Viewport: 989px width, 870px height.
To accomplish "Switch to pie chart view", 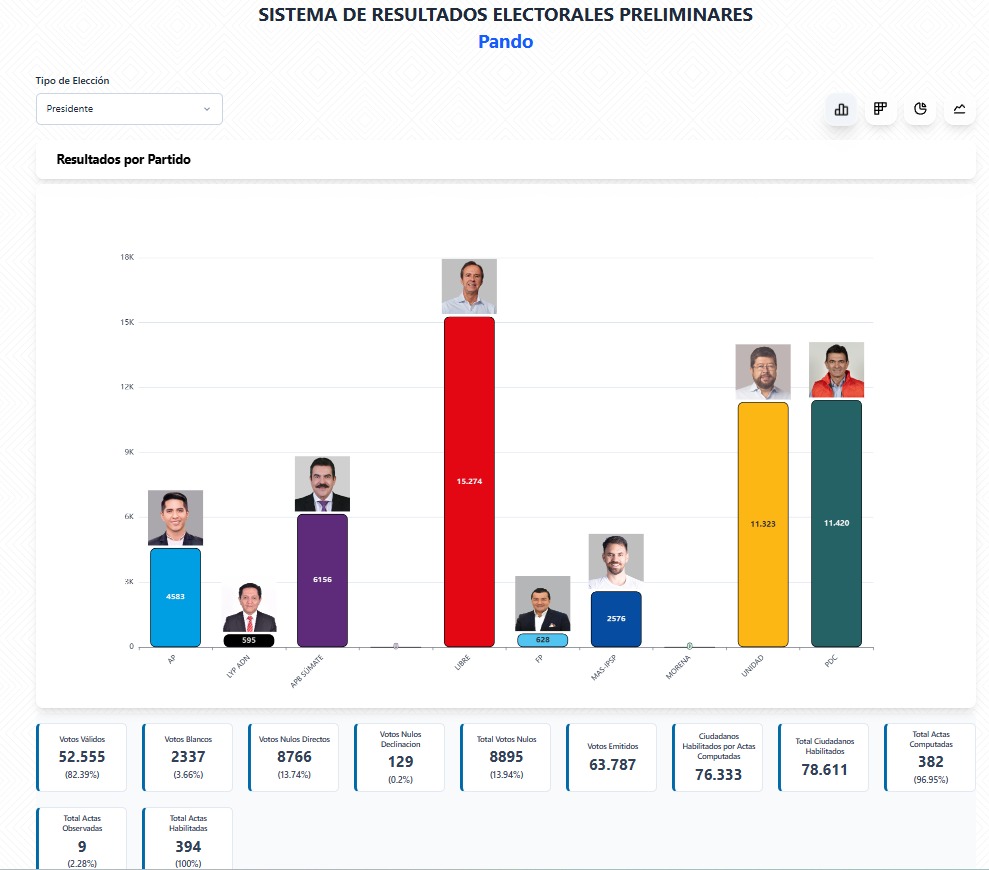I will point(920,109).
